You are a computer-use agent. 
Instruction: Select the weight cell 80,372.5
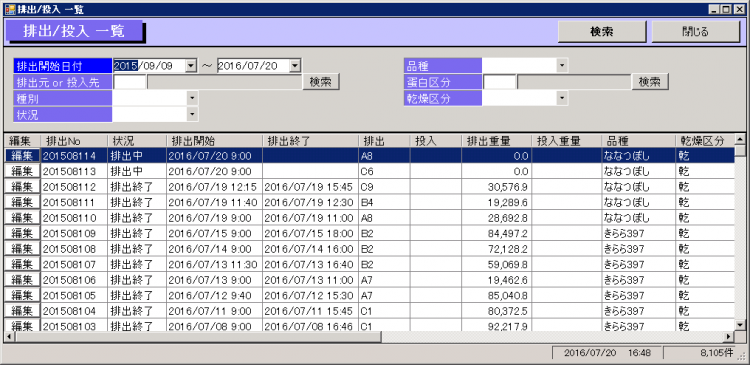click(496, 310)
